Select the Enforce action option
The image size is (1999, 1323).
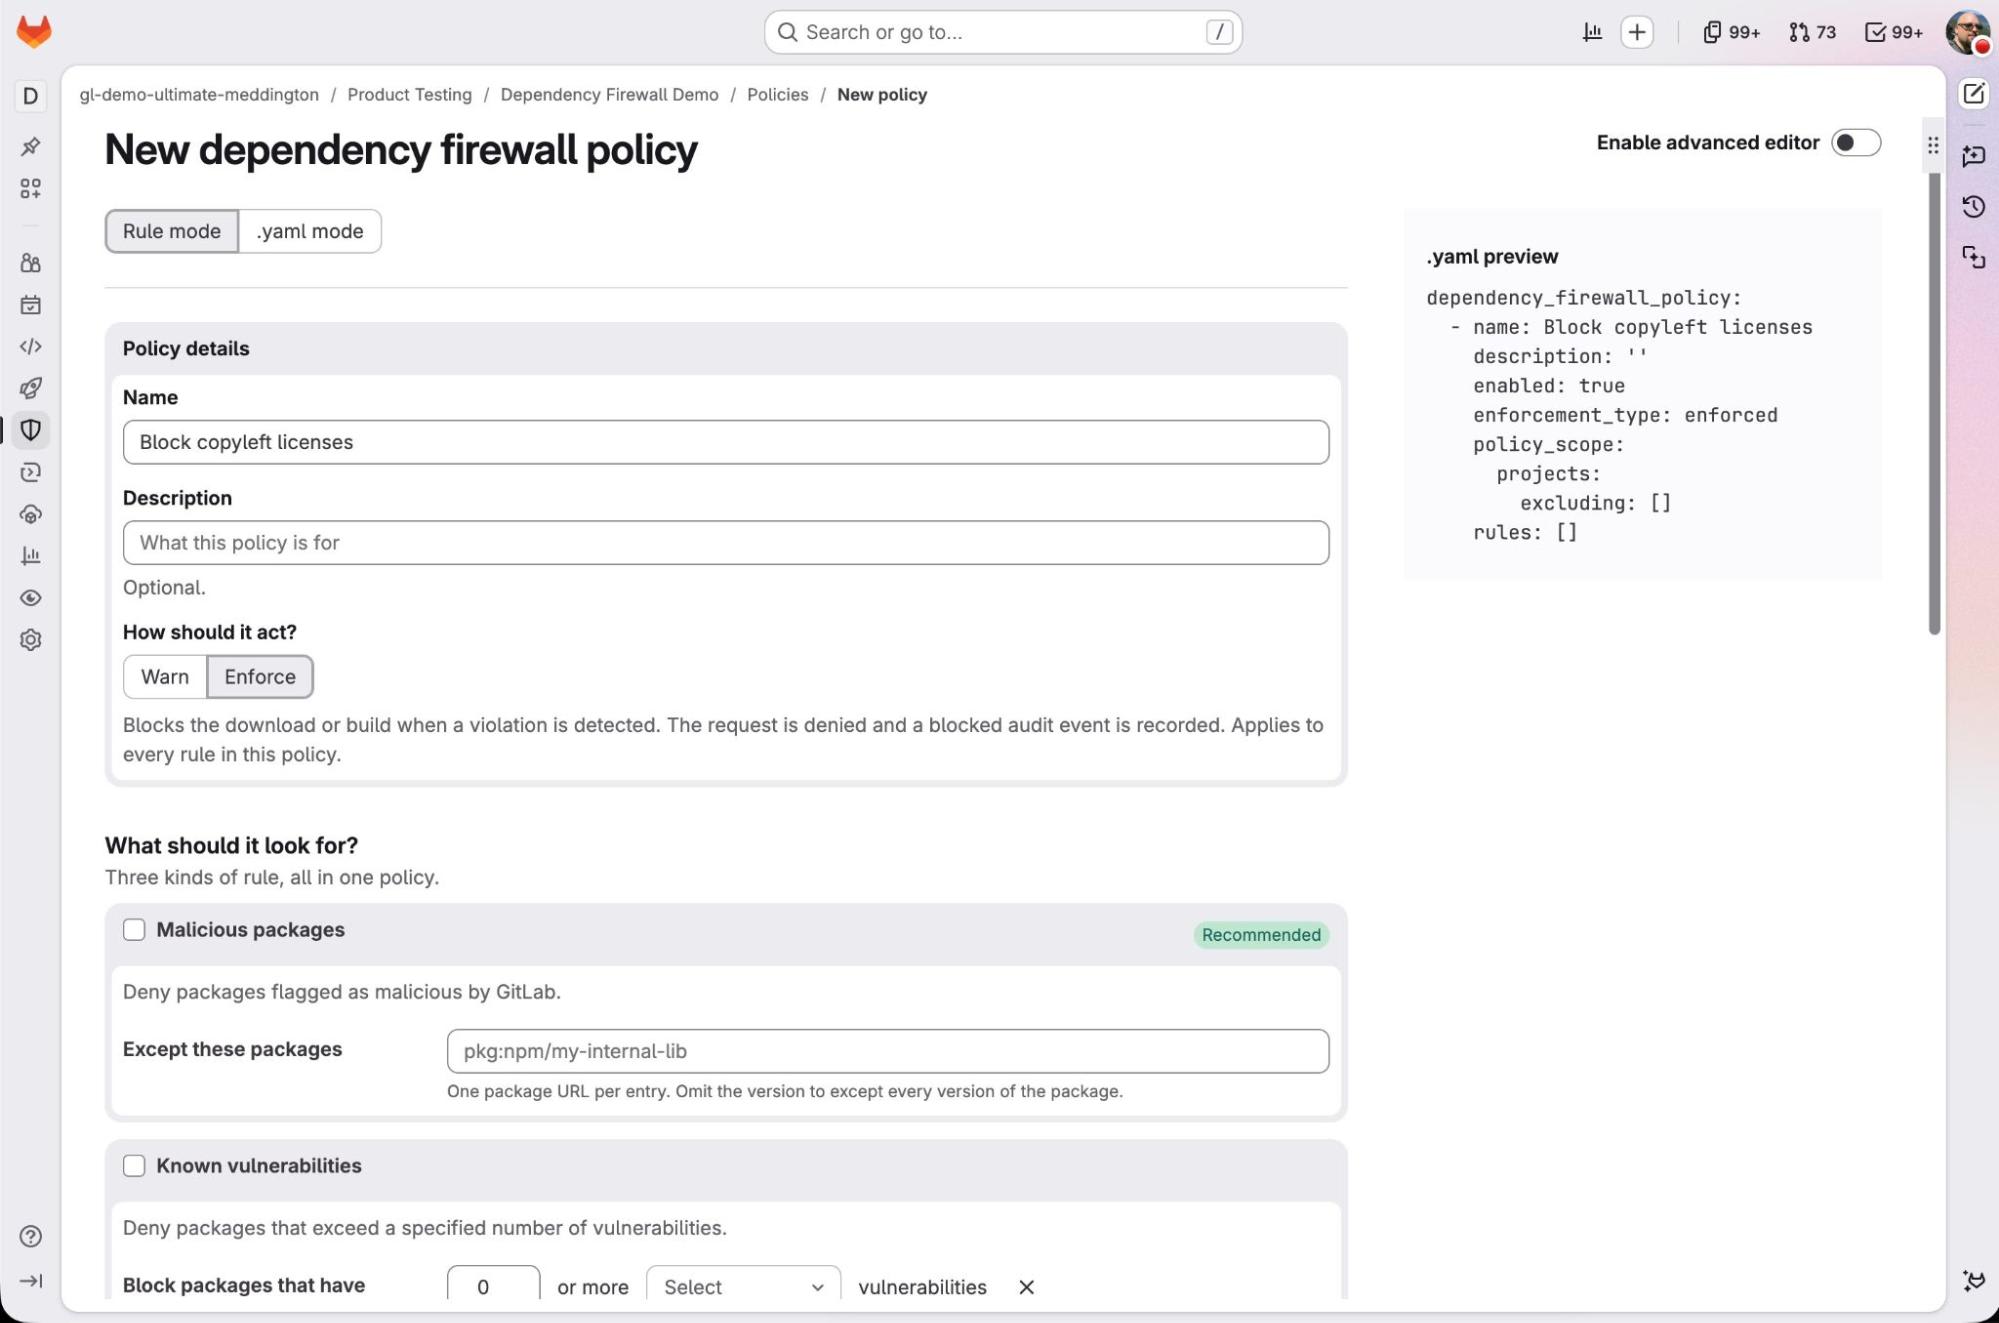click(260, 677)
